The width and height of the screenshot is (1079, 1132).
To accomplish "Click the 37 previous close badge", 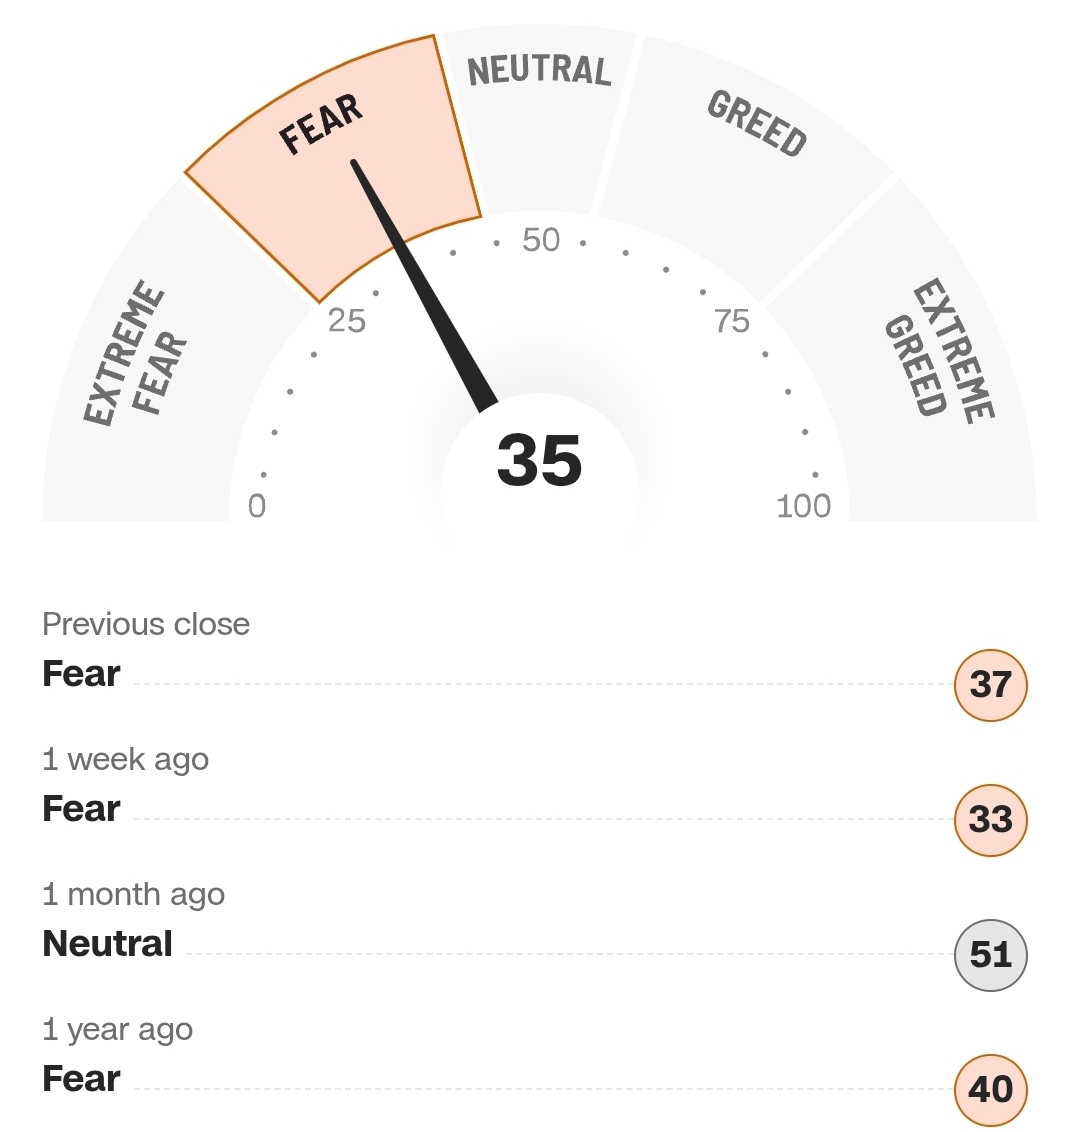I will click(990, 685).
